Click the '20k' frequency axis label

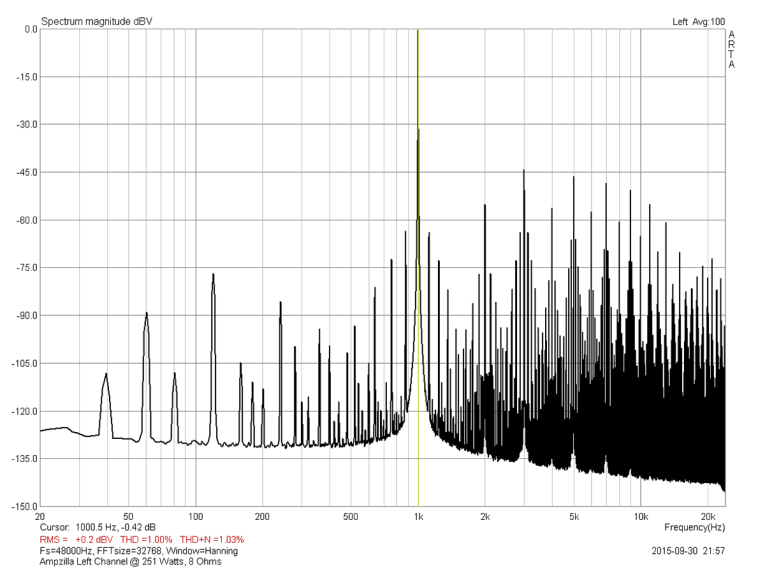tap(707, 516)
